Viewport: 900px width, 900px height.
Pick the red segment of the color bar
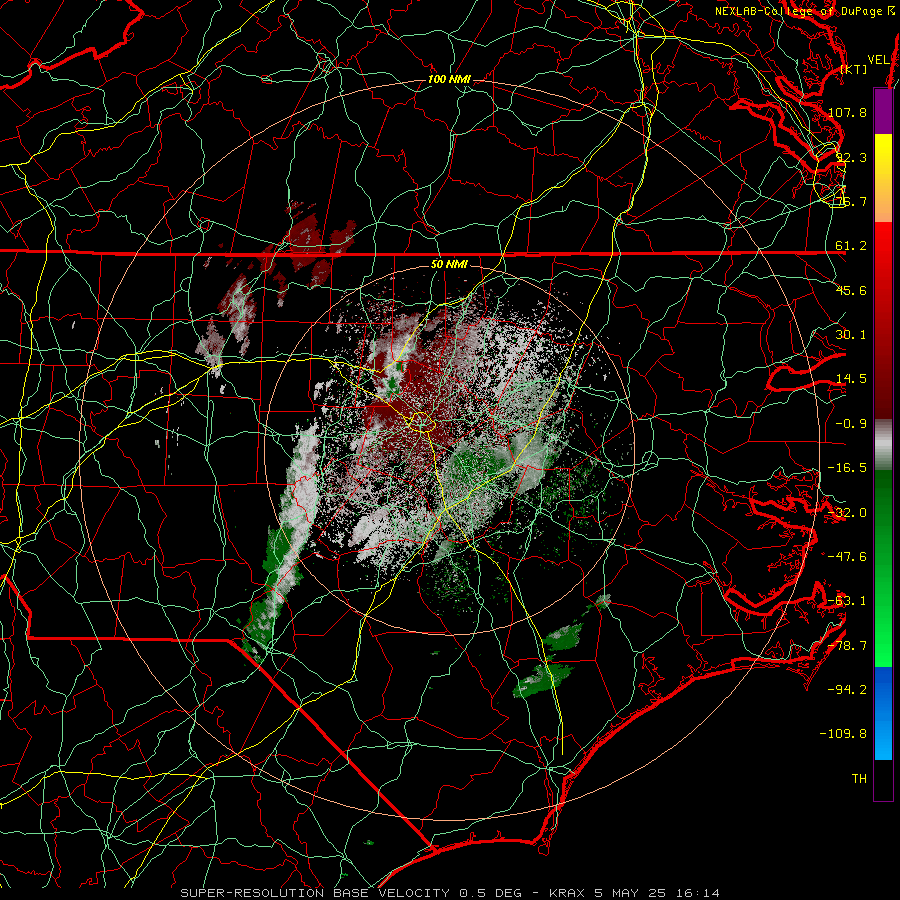(x=883, y=320)
